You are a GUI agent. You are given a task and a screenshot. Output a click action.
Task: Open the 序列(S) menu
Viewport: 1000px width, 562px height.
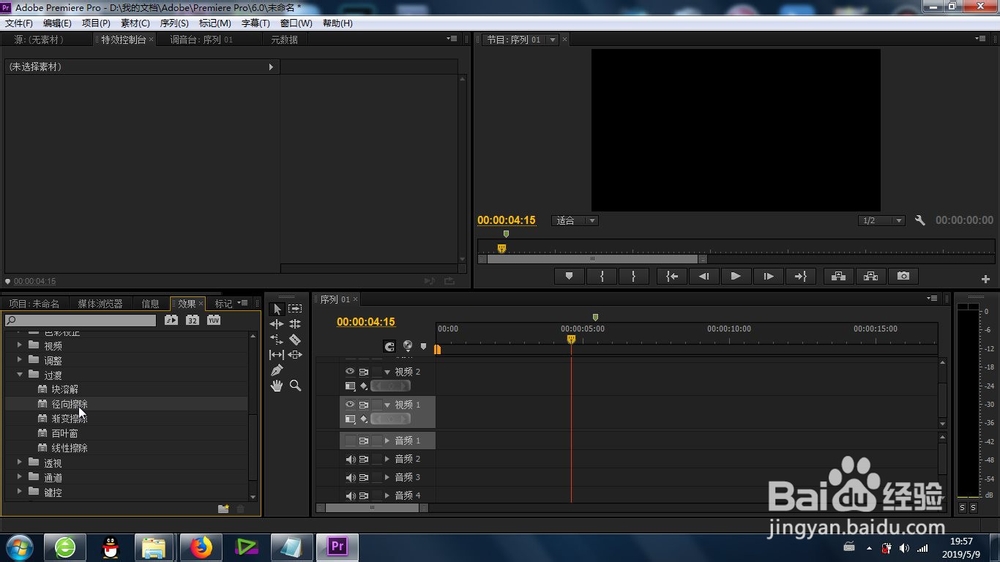point(173,23)
